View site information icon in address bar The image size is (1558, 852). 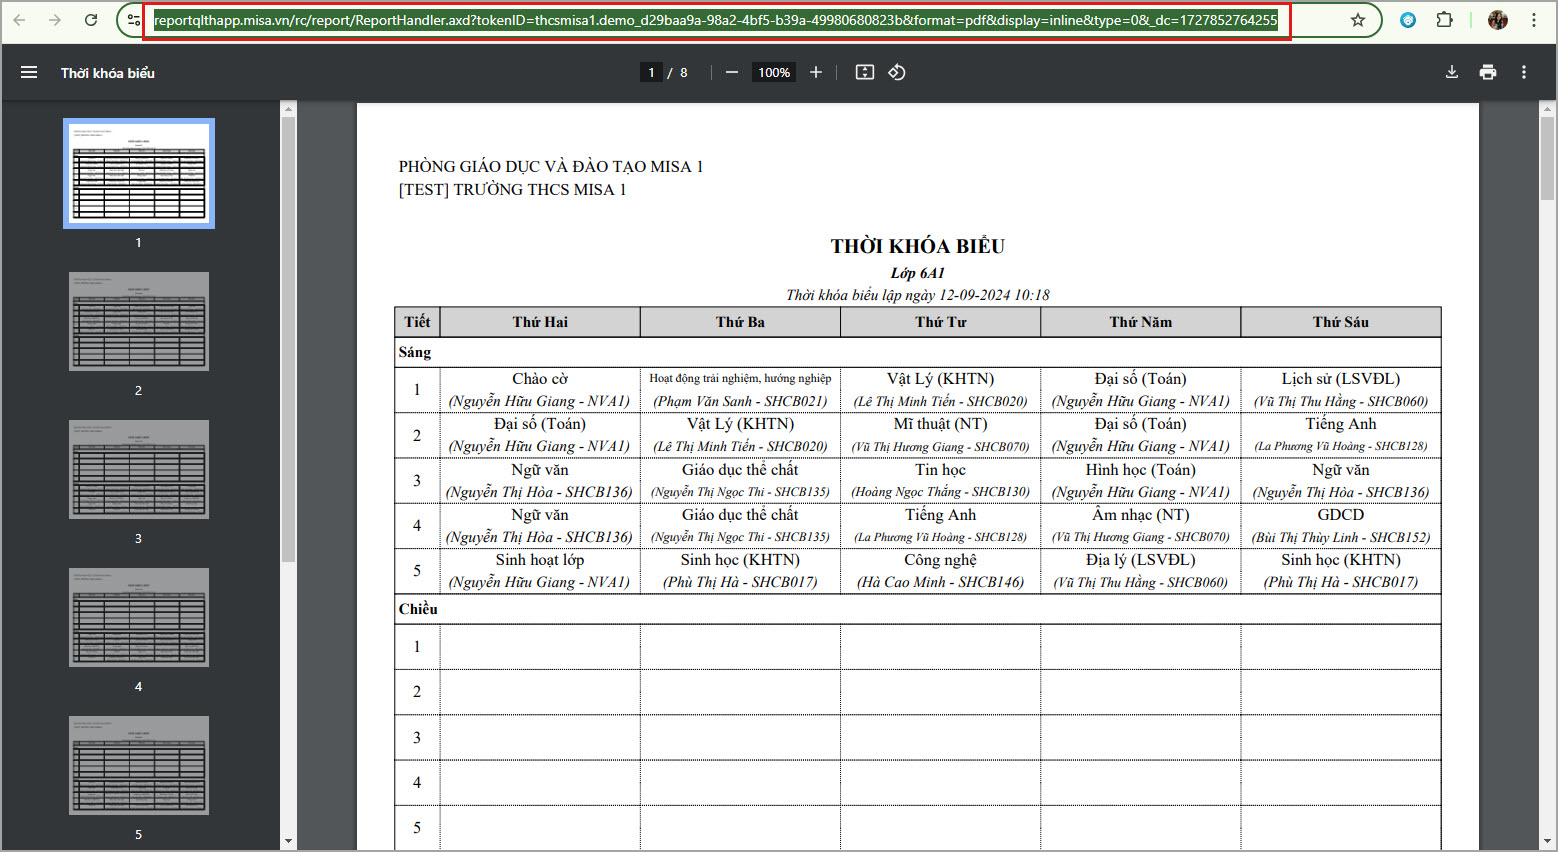133,20
